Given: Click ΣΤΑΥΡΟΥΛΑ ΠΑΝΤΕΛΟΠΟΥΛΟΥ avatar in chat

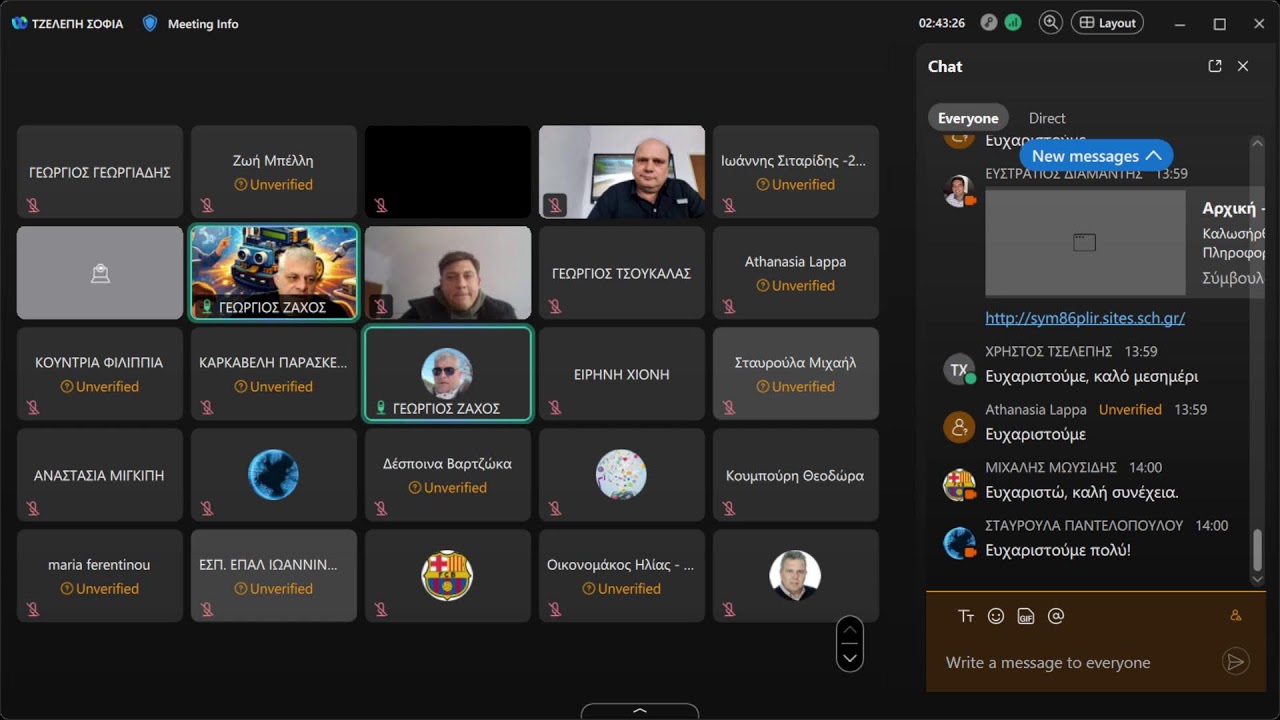Looking at the screenshot, I should (959, 543).
